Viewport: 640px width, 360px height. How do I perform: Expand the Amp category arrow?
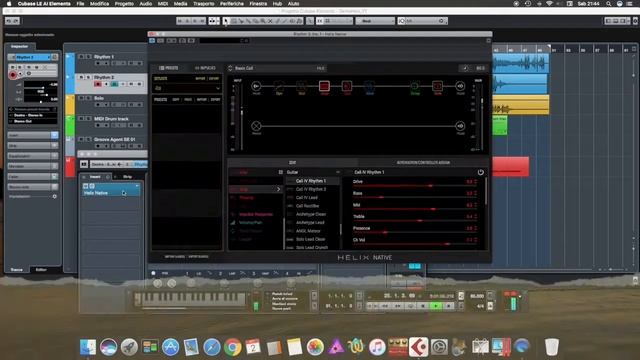[278, 189]
